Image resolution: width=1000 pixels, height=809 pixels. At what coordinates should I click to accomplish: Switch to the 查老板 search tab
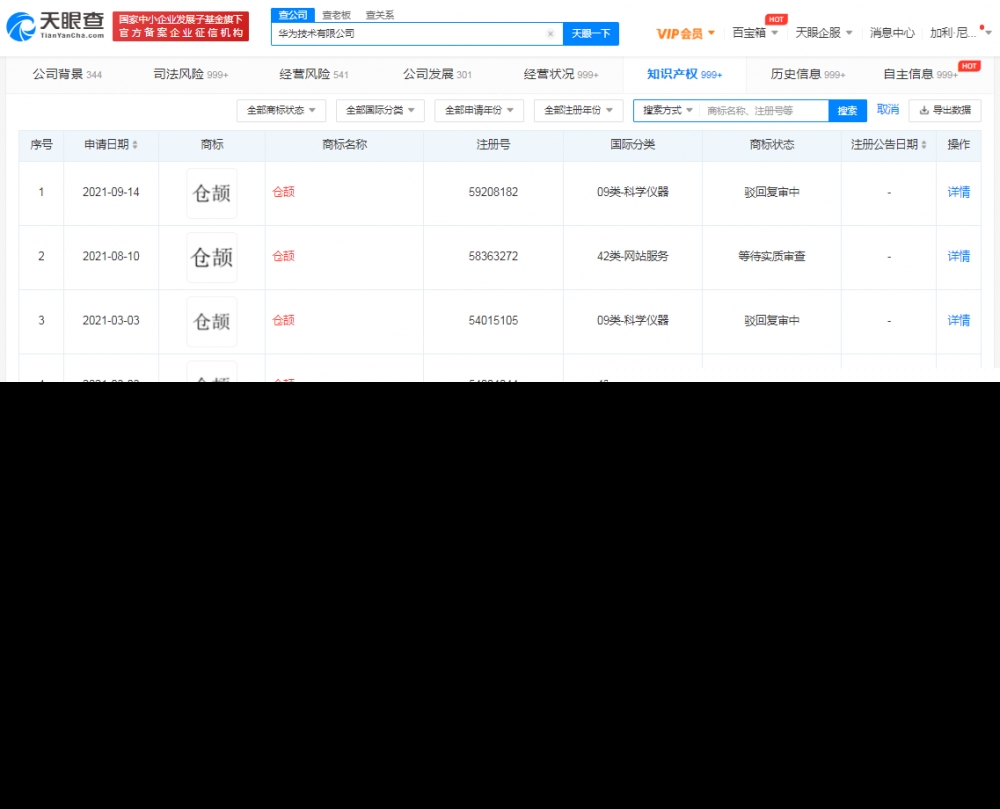[336, 15]
